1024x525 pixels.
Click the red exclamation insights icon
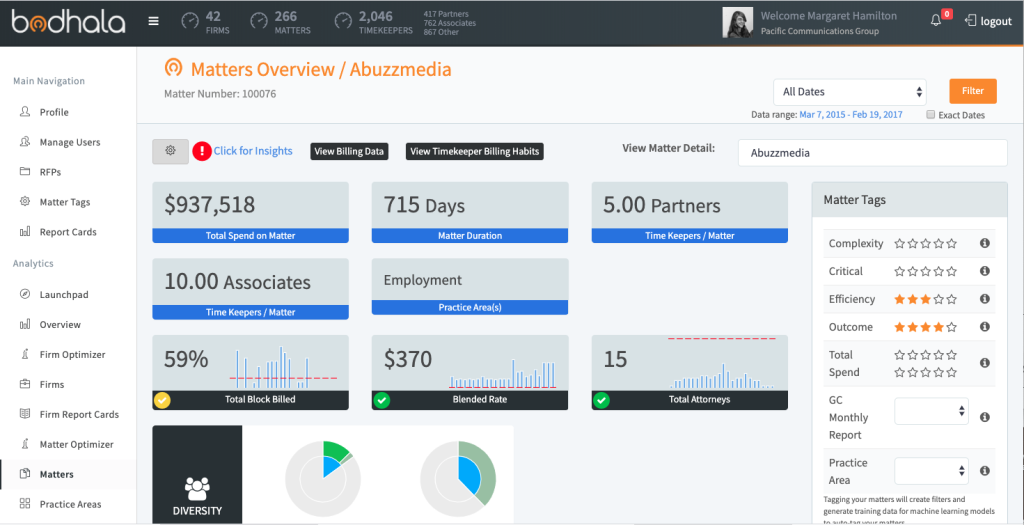tap(202, 151)
